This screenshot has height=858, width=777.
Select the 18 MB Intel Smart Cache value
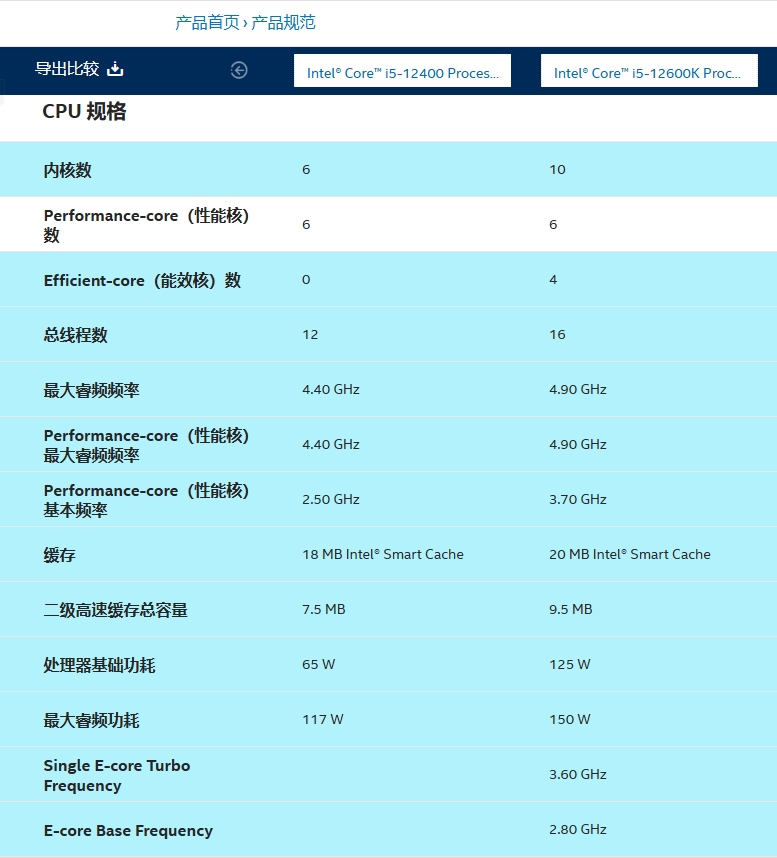point(382,554)
